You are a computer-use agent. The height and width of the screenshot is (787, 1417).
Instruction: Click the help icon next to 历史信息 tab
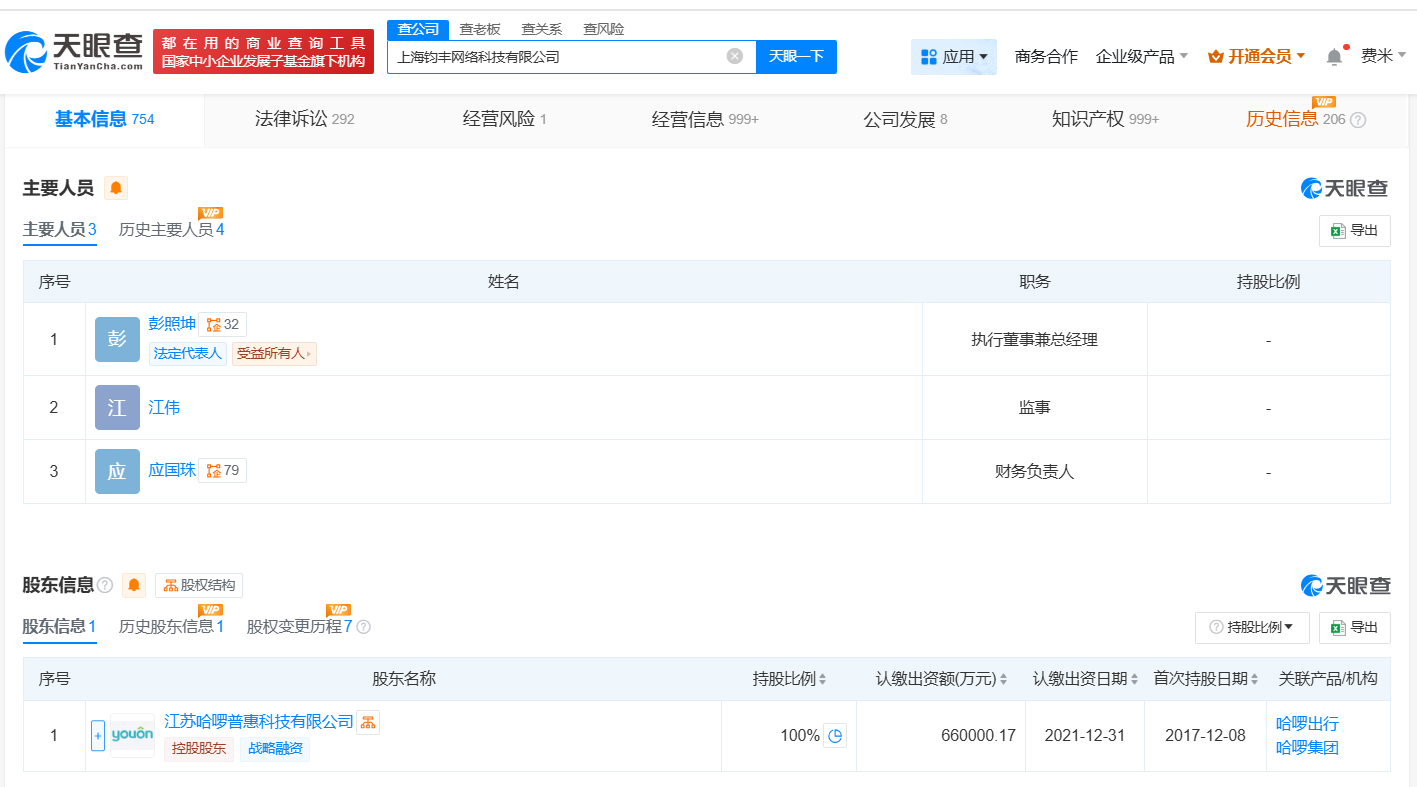pyautogui.click(x=1357, y=120)
